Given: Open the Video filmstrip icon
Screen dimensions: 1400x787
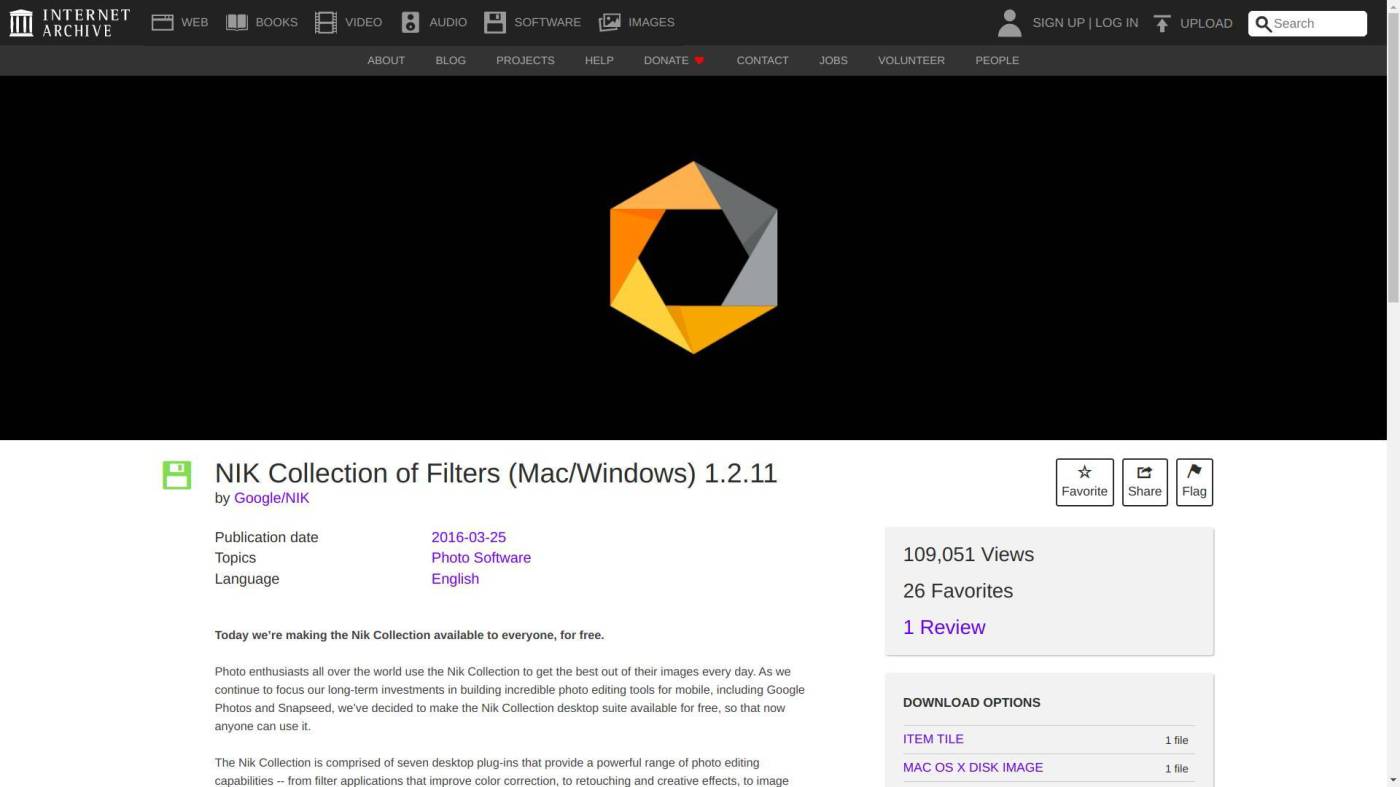Looking at the screenshot, I should click(326, 22).
